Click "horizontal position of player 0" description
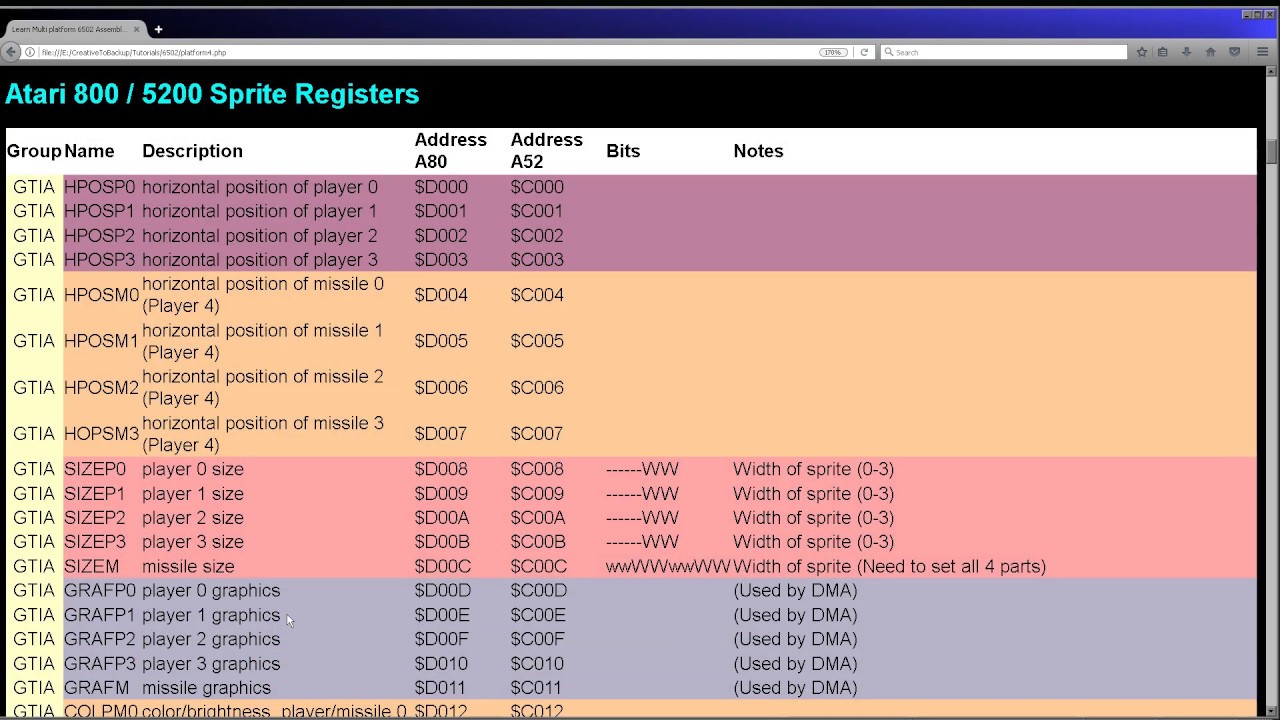This screenshot has width=1280, height=720. (x=260, y=187)
